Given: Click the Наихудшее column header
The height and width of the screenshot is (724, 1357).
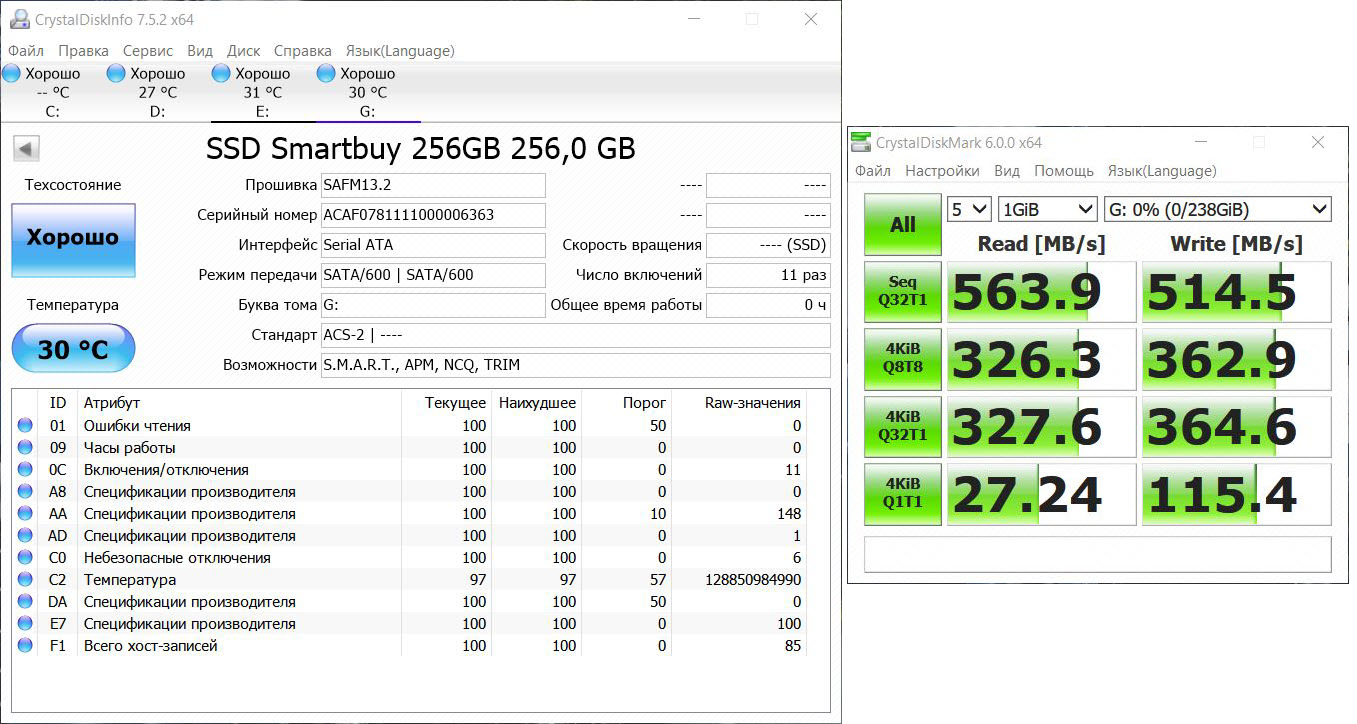Looking at the screenshot, I should pos(538,403).
